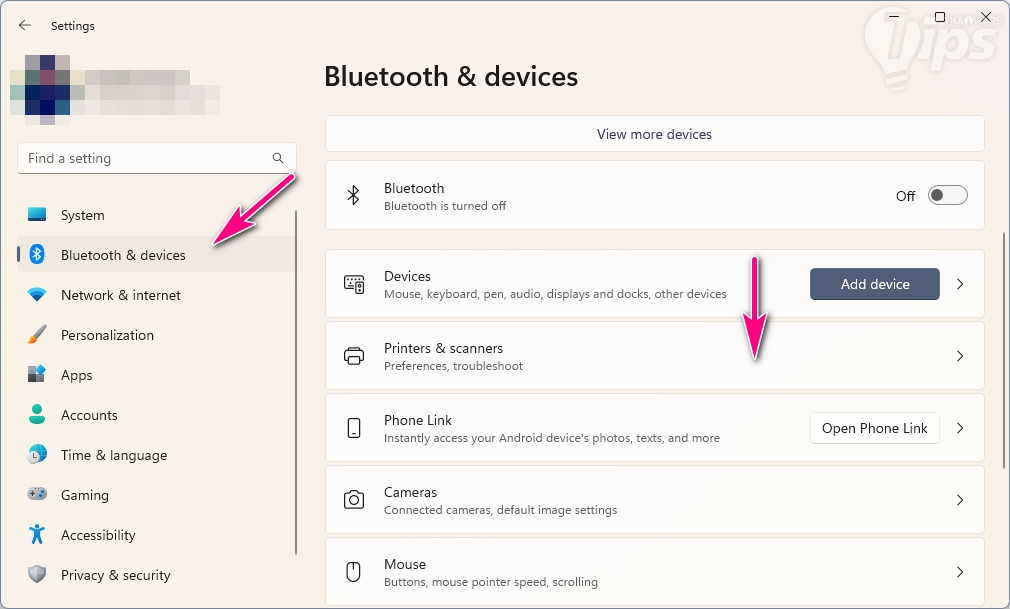
Task: Click the Personalization paintbrush icon
Action: pos(37,335)
